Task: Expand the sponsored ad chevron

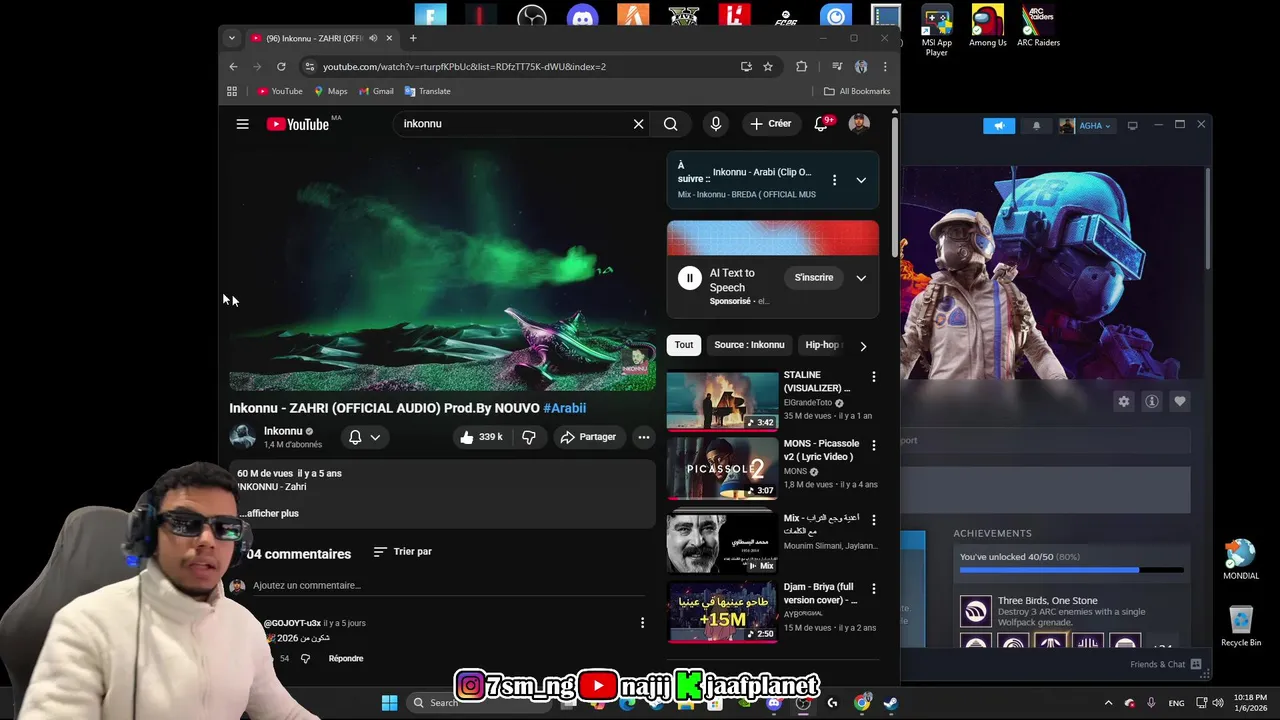Action: [x=861, y=278]
